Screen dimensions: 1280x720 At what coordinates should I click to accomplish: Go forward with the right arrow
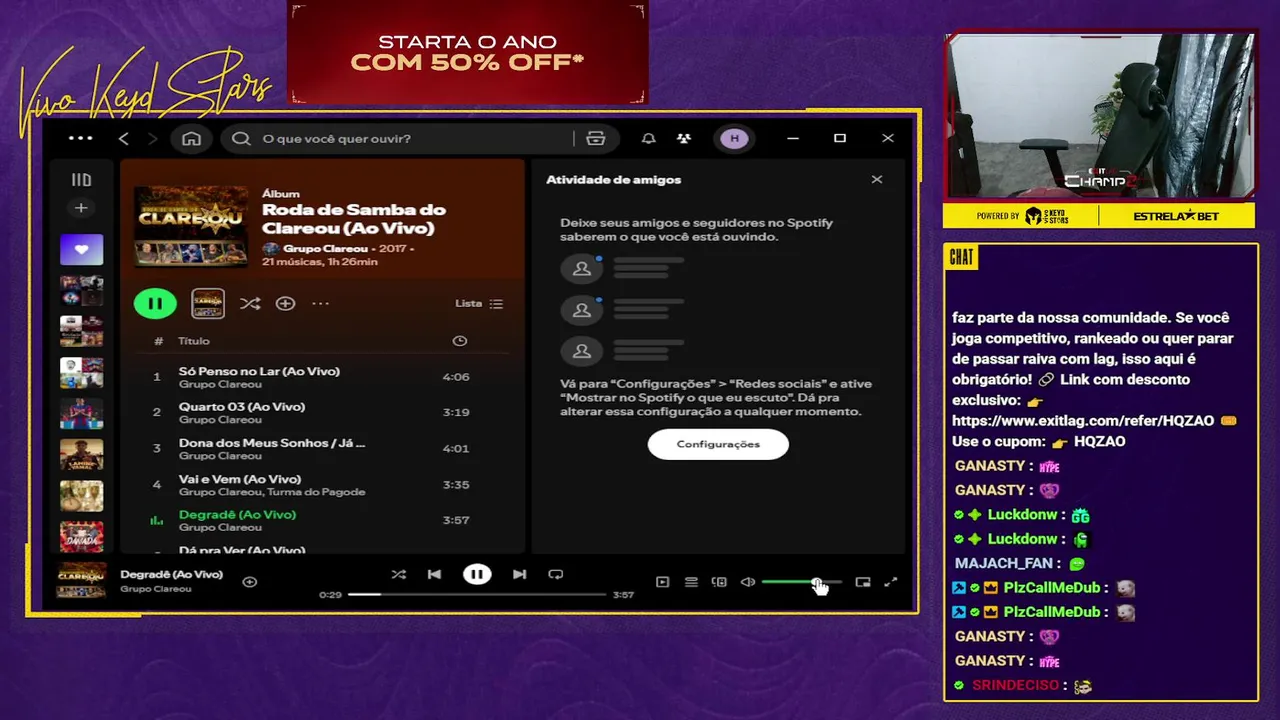(152, 138)
